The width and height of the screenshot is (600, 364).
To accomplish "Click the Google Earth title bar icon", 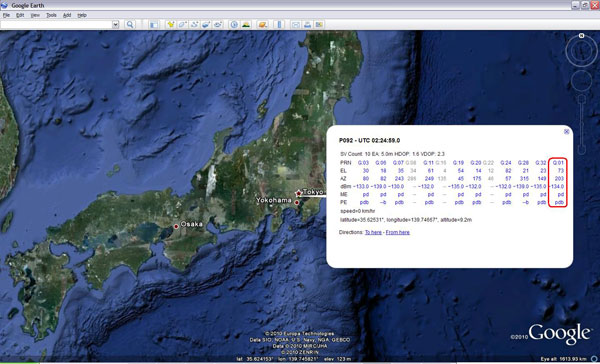I will [x=5, y=5].
